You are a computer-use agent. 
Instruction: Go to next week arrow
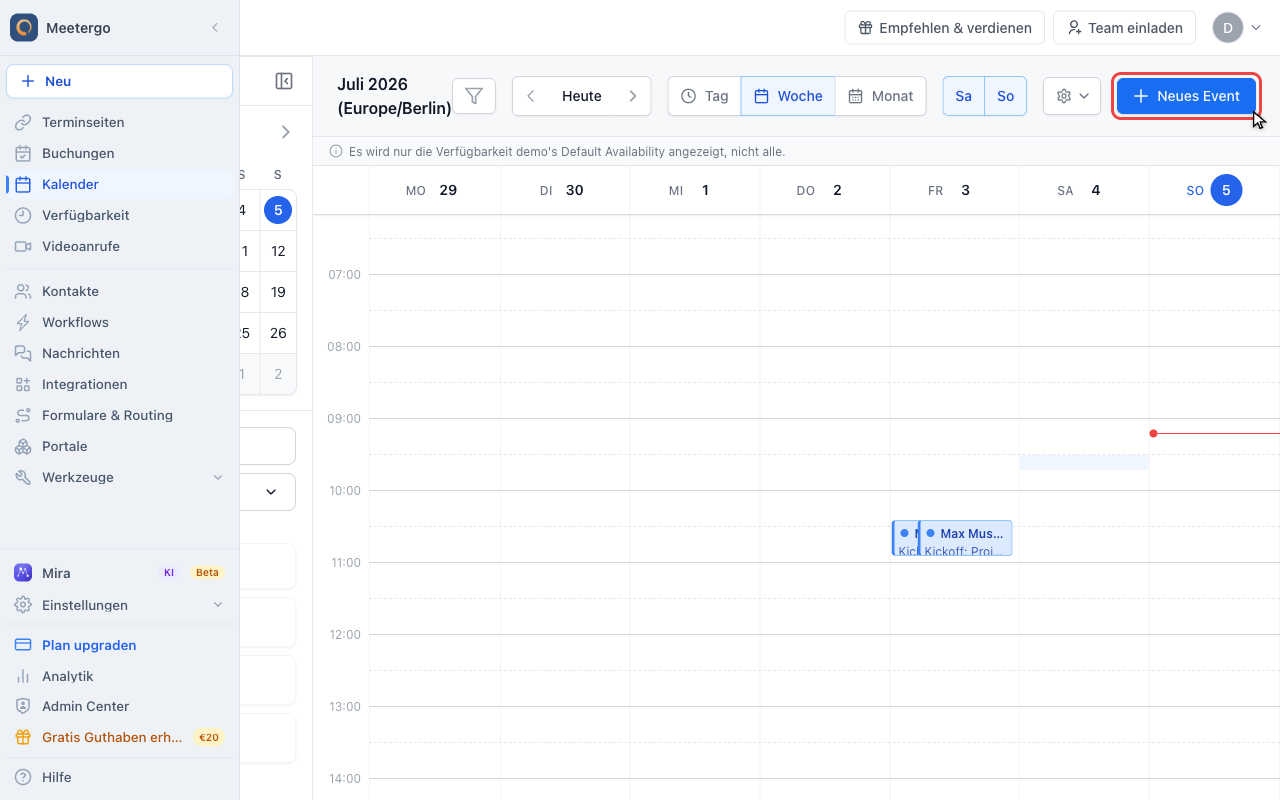633,96
